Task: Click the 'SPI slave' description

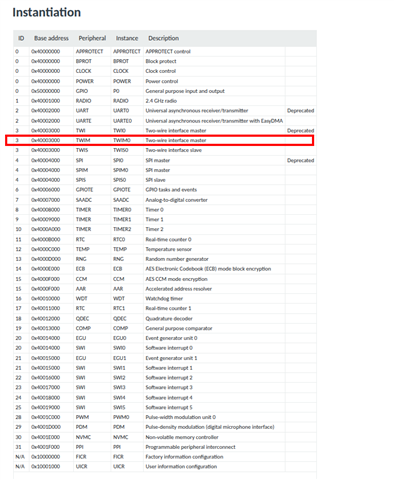Action: [155, 180]
